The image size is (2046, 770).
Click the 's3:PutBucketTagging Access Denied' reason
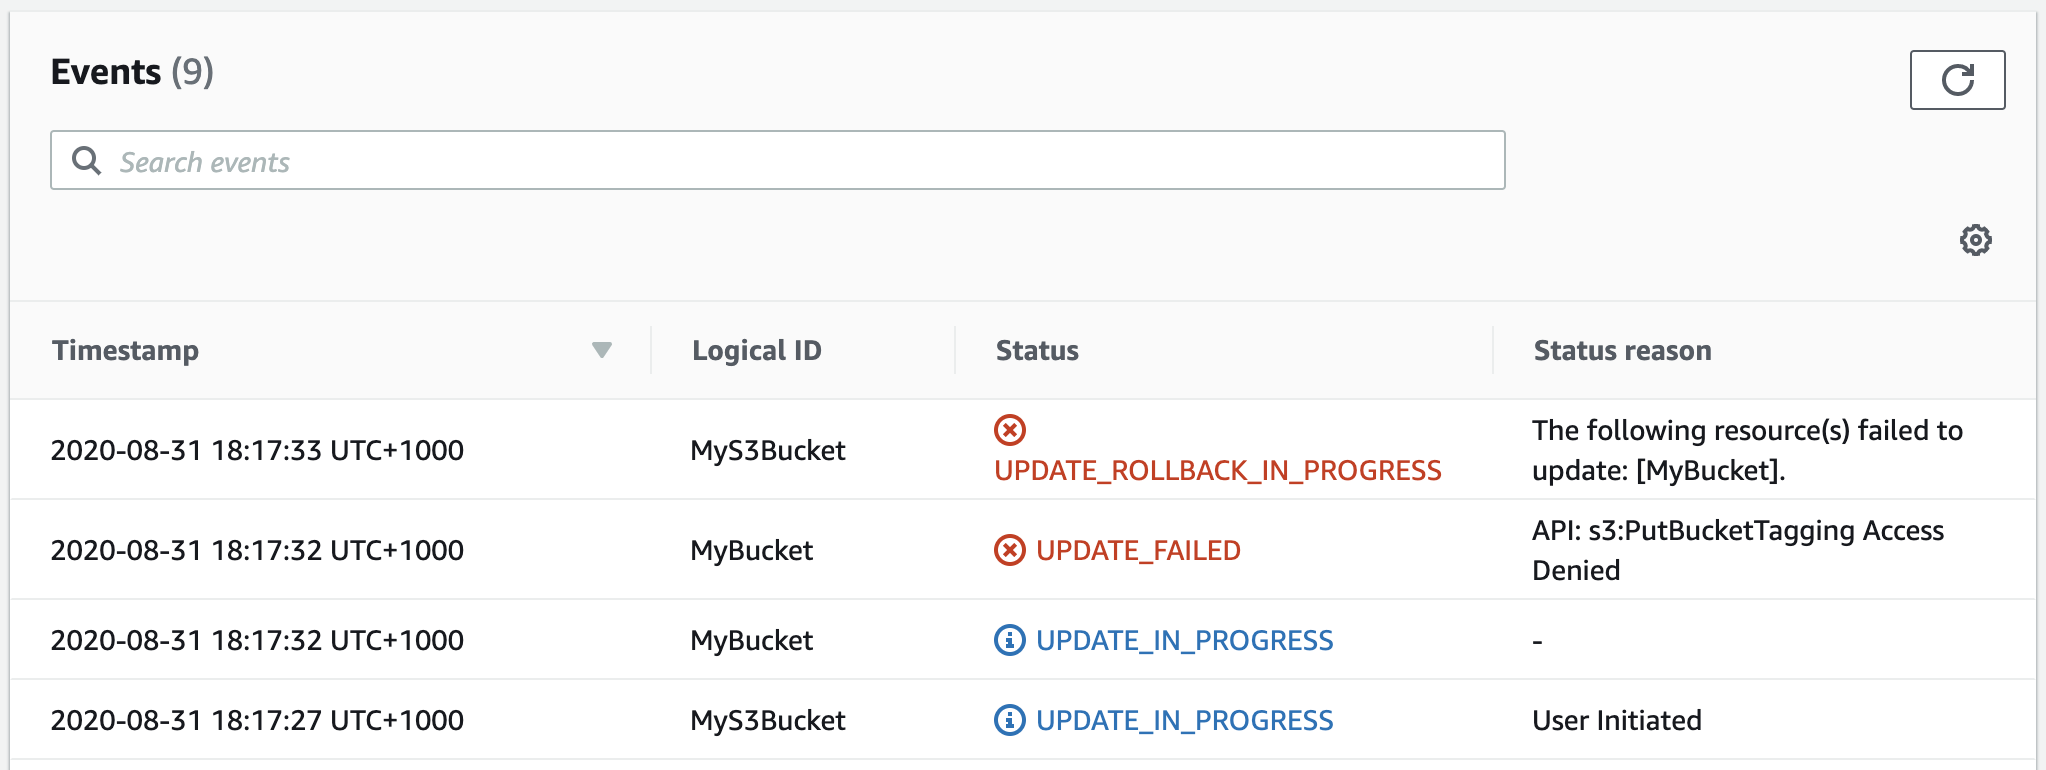(1738, 550)
